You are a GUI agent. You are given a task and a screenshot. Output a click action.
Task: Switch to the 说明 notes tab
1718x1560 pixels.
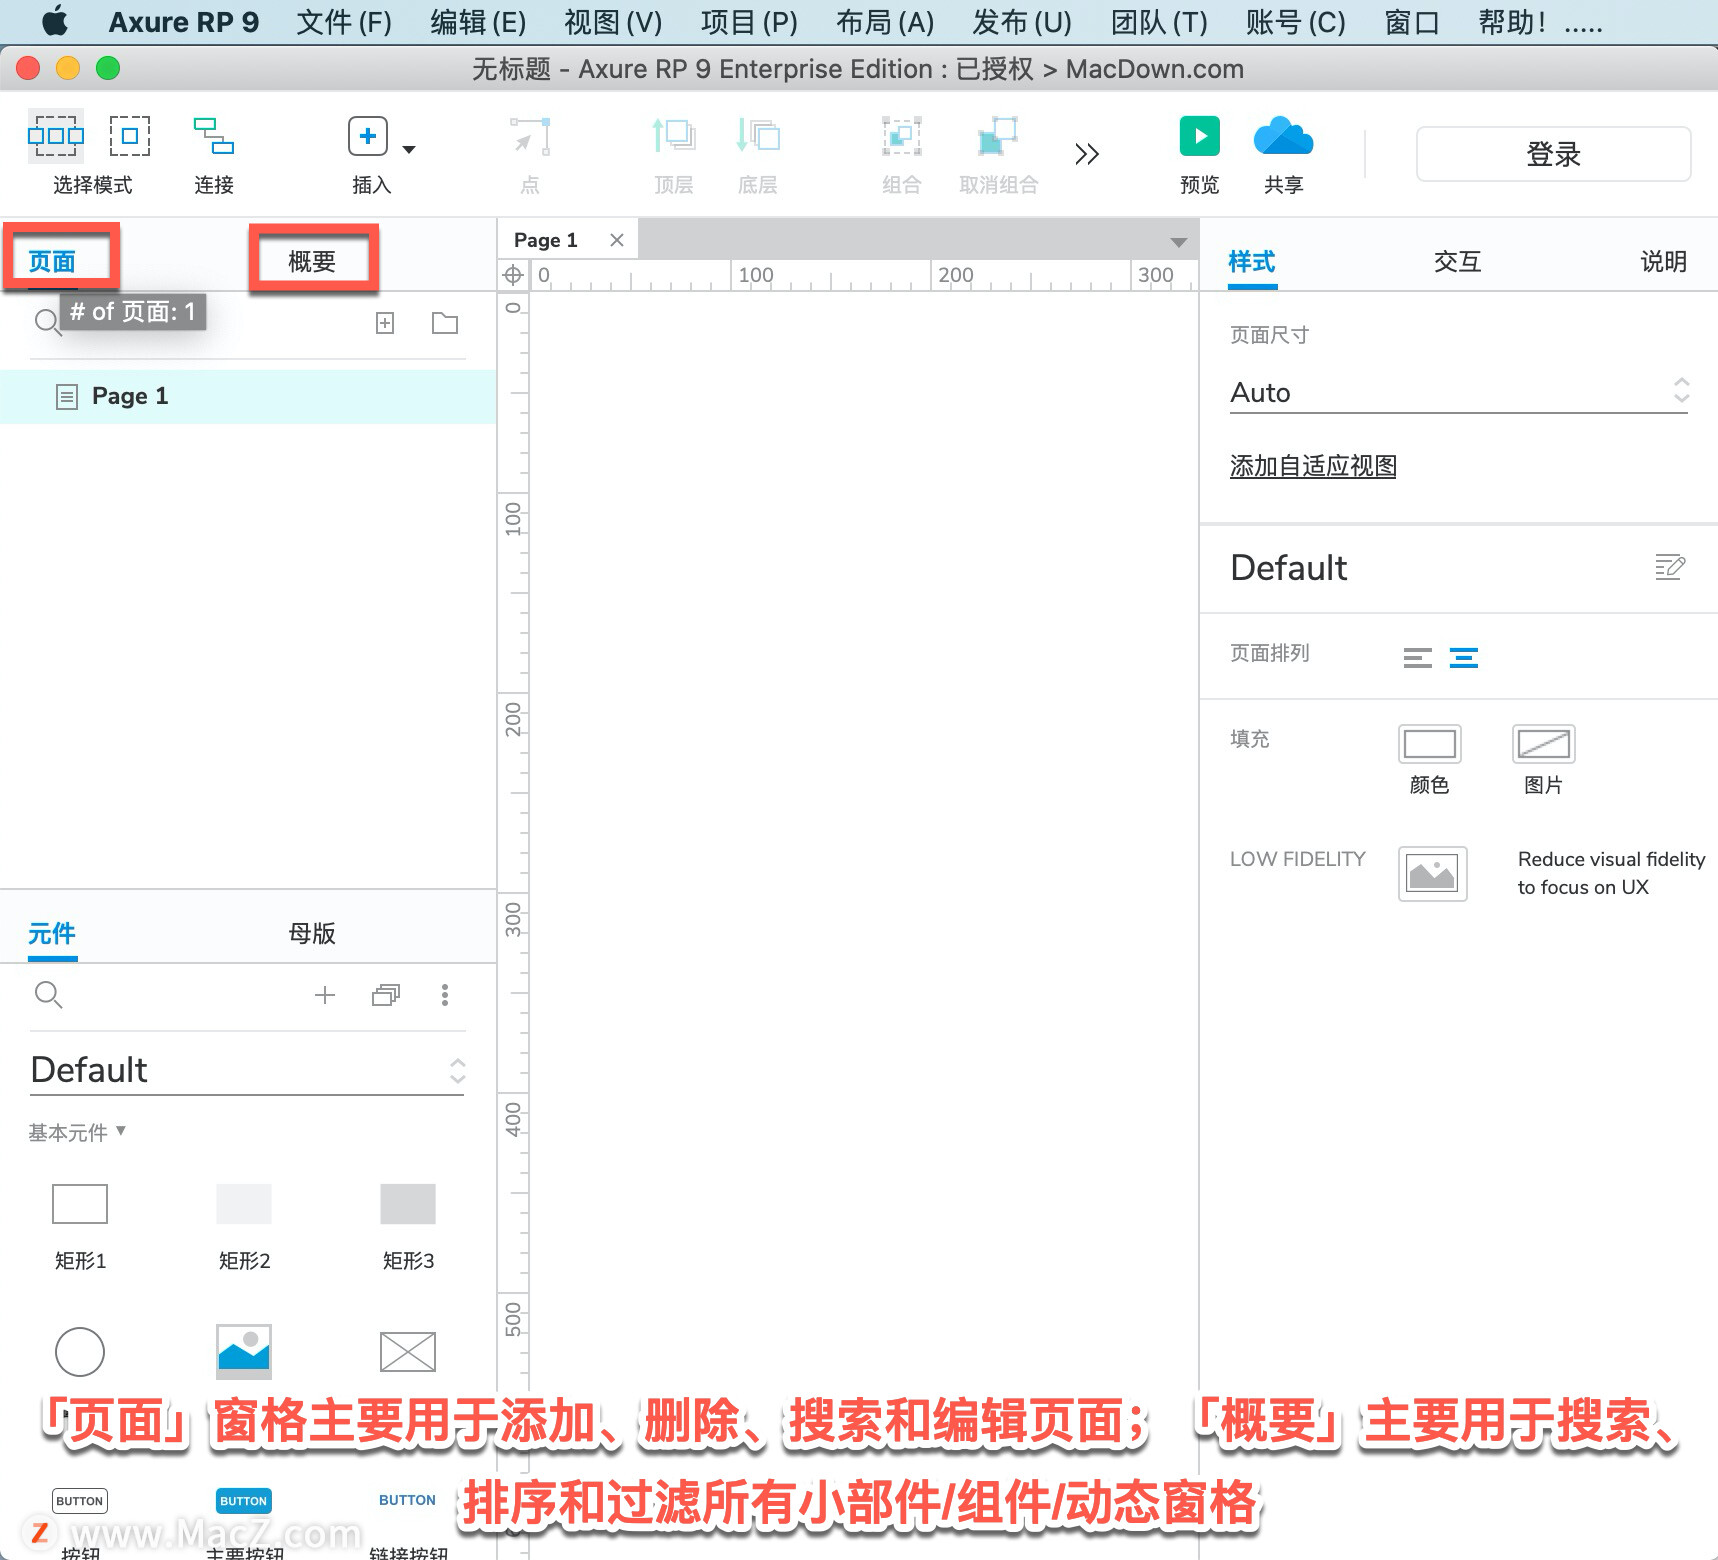tap(1663, 262)
